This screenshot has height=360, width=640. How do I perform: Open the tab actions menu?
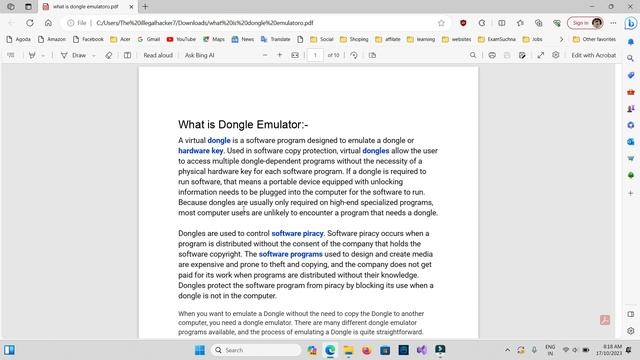coord(28,7)
